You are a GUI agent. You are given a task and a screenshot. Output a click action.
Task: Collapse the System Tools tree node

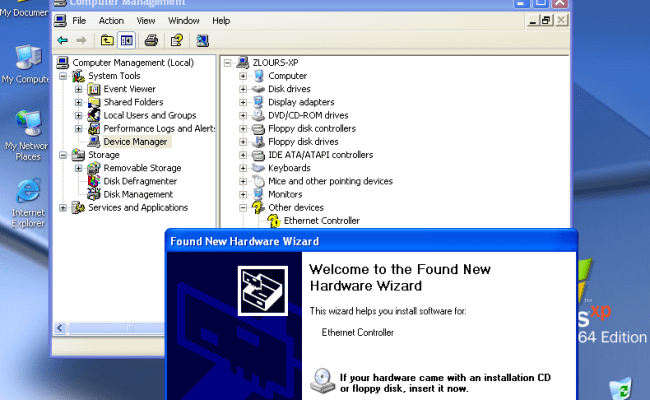[63, 76]
